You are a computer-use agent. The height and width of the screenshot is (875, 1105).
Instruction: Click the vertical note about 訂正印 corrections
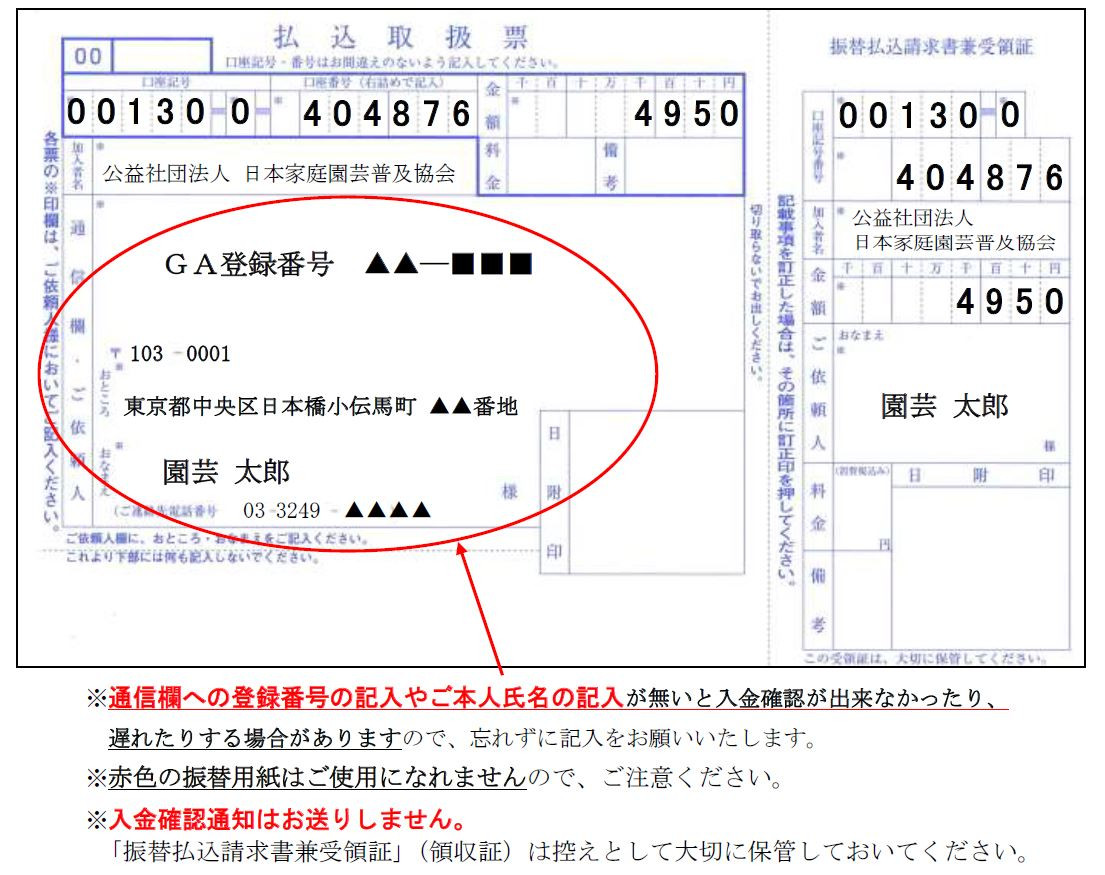786,390
